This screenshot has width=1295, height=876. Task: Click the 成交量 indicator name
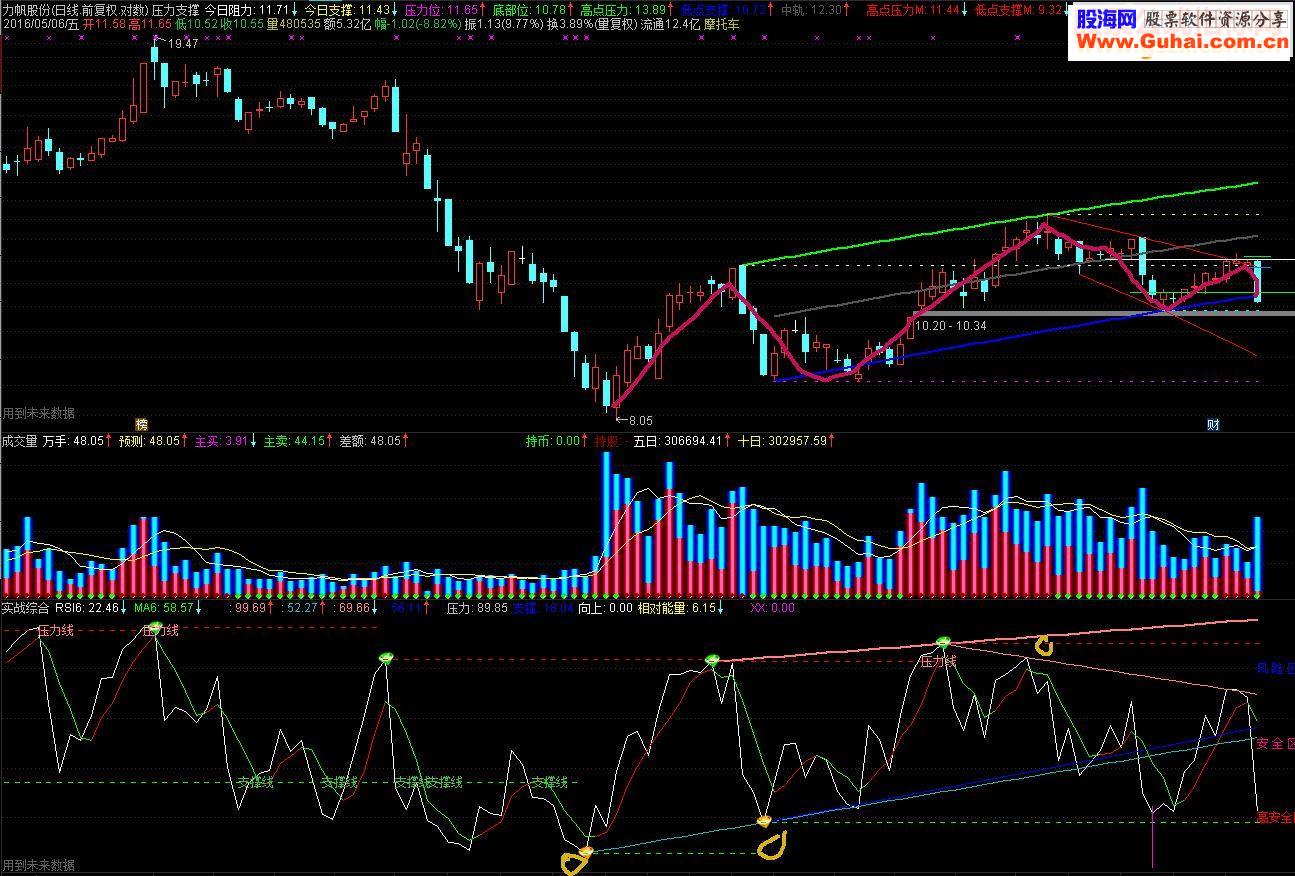coord(19,440)
